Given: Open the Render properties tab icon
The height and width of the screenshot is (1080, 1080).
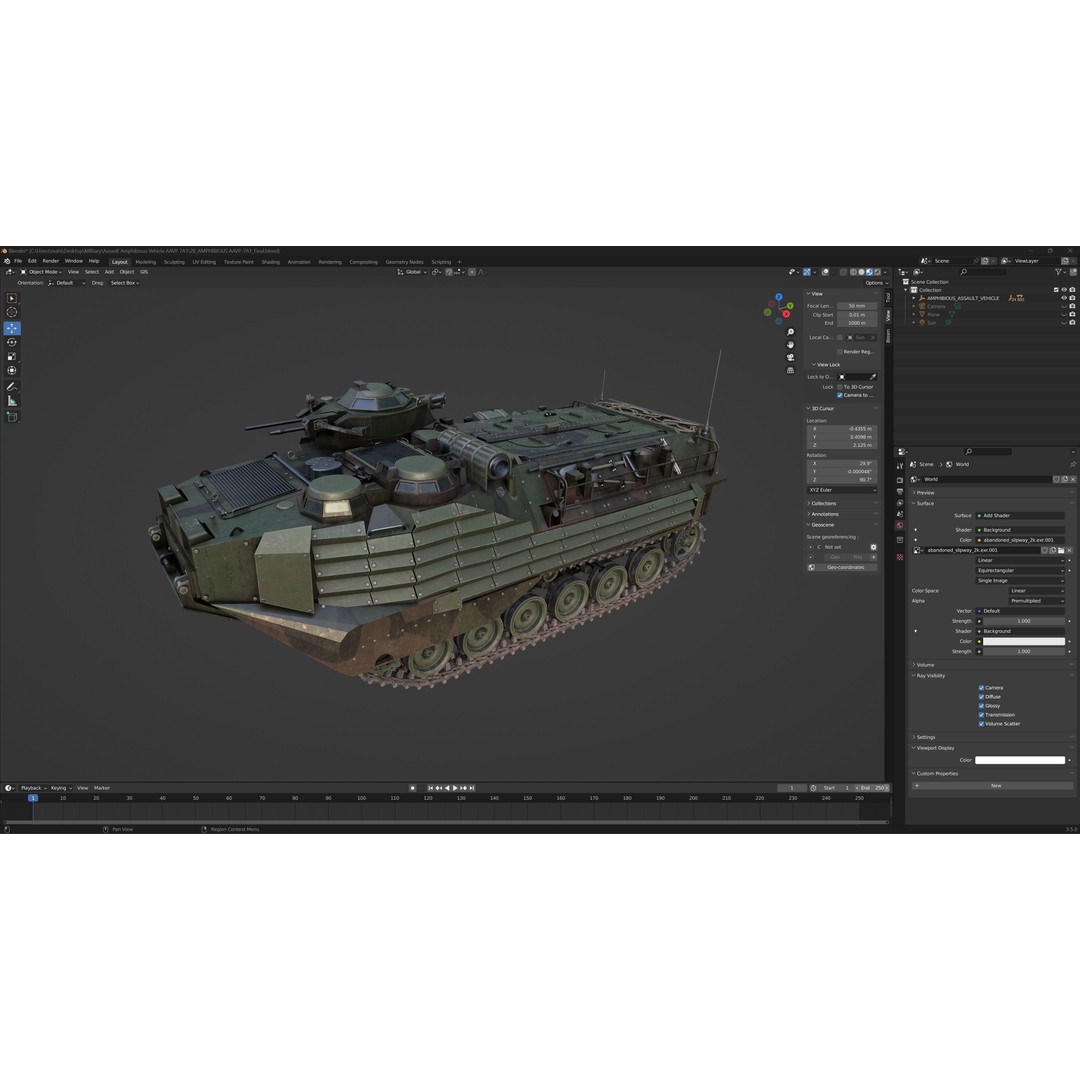Looking at the screenshot, I should [x=900, y=480].
